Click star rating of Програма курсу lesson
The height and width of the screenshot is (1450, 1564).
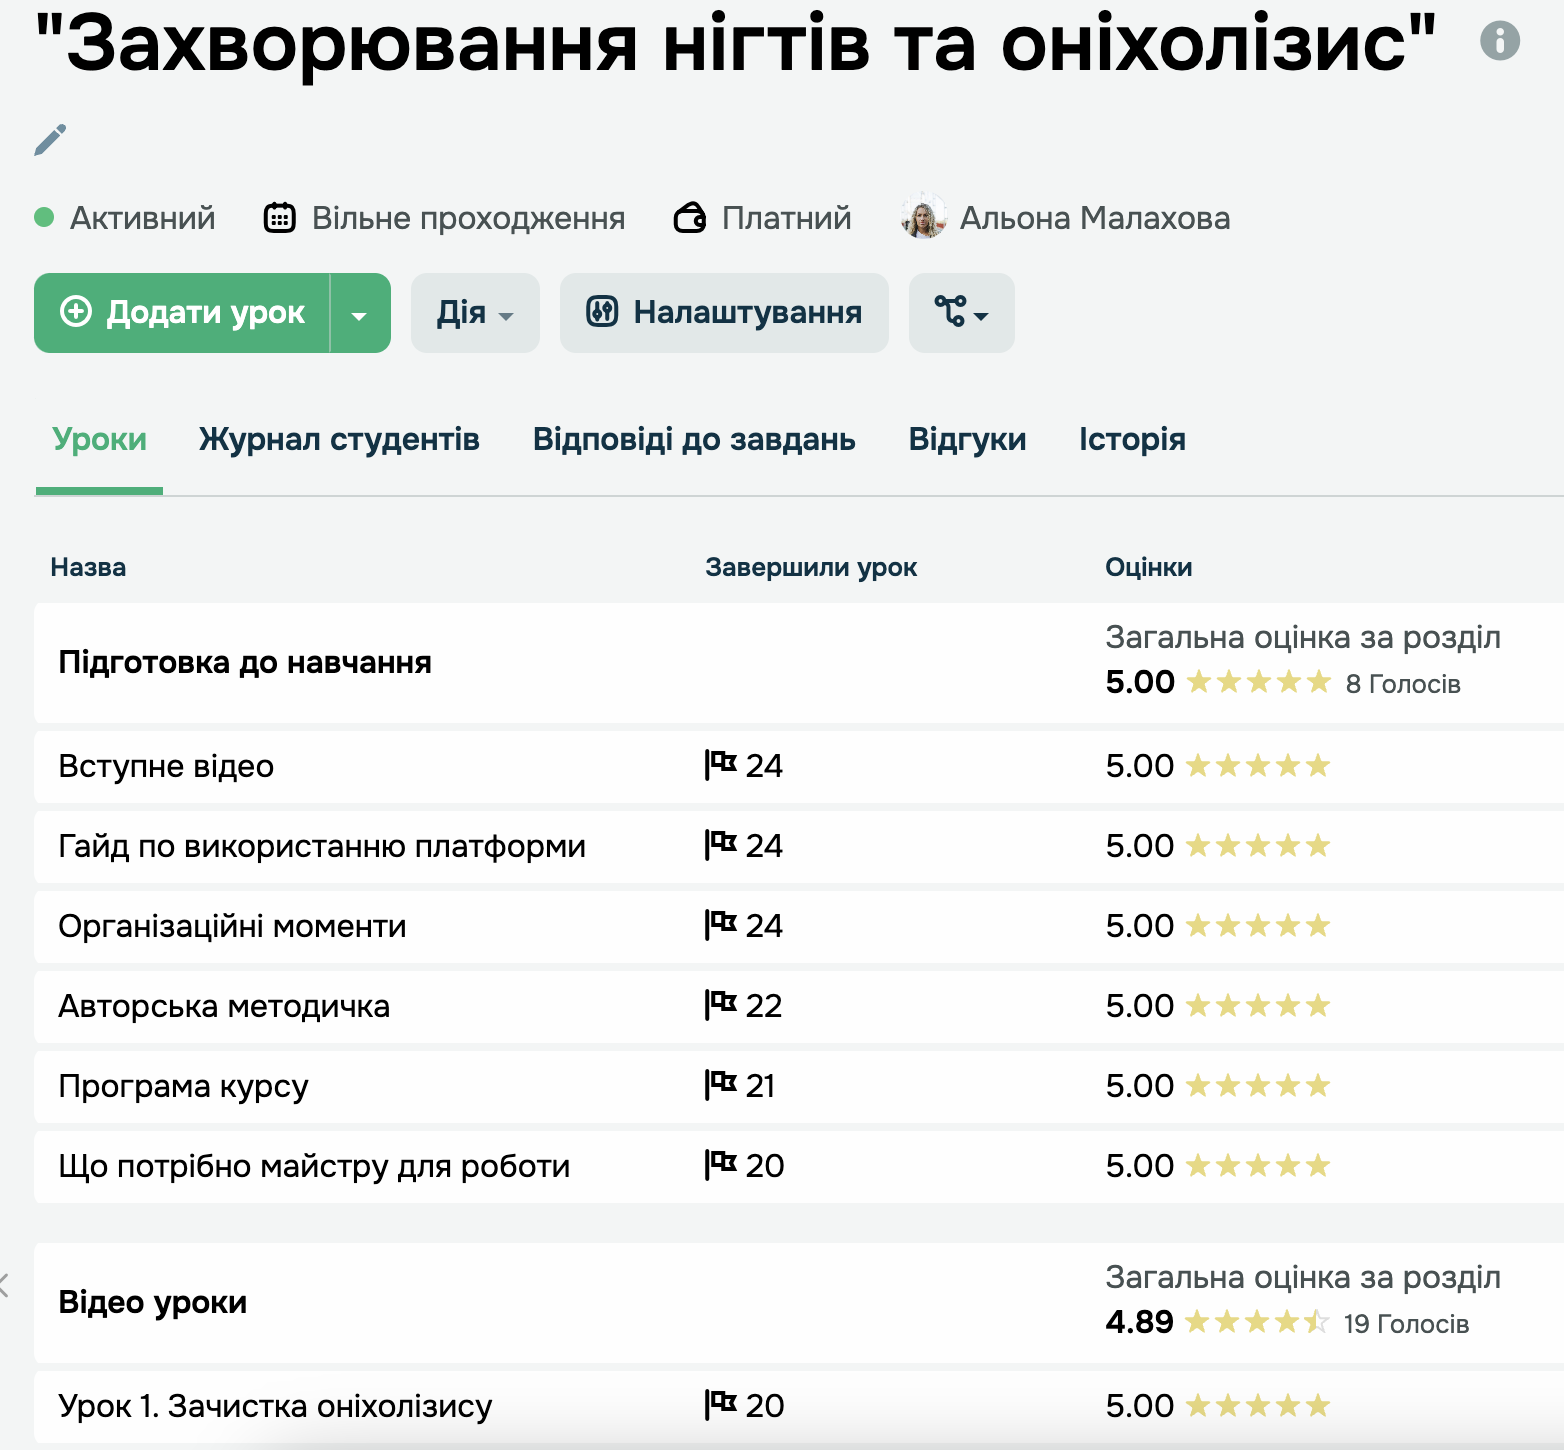click(x=1257, y=1086)
